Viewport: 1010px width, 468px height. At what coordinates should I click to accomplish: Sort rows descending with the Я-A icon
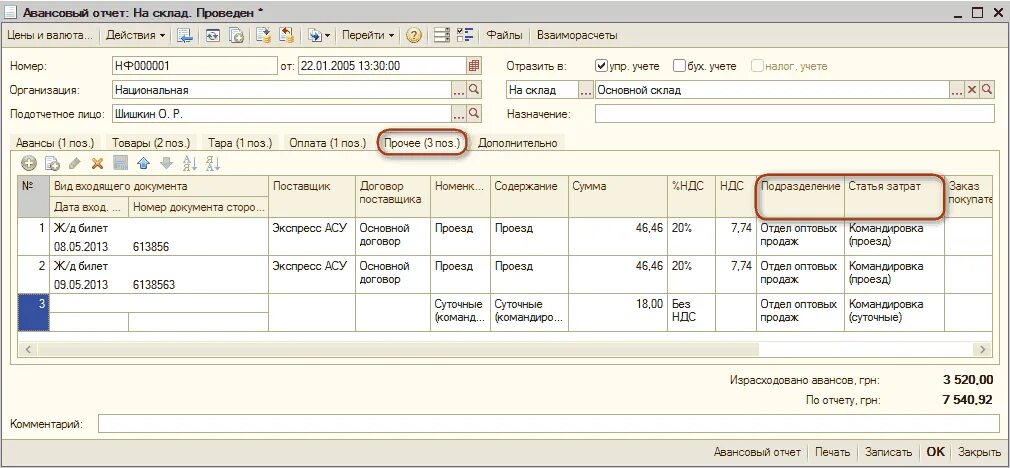pos(213,164)
